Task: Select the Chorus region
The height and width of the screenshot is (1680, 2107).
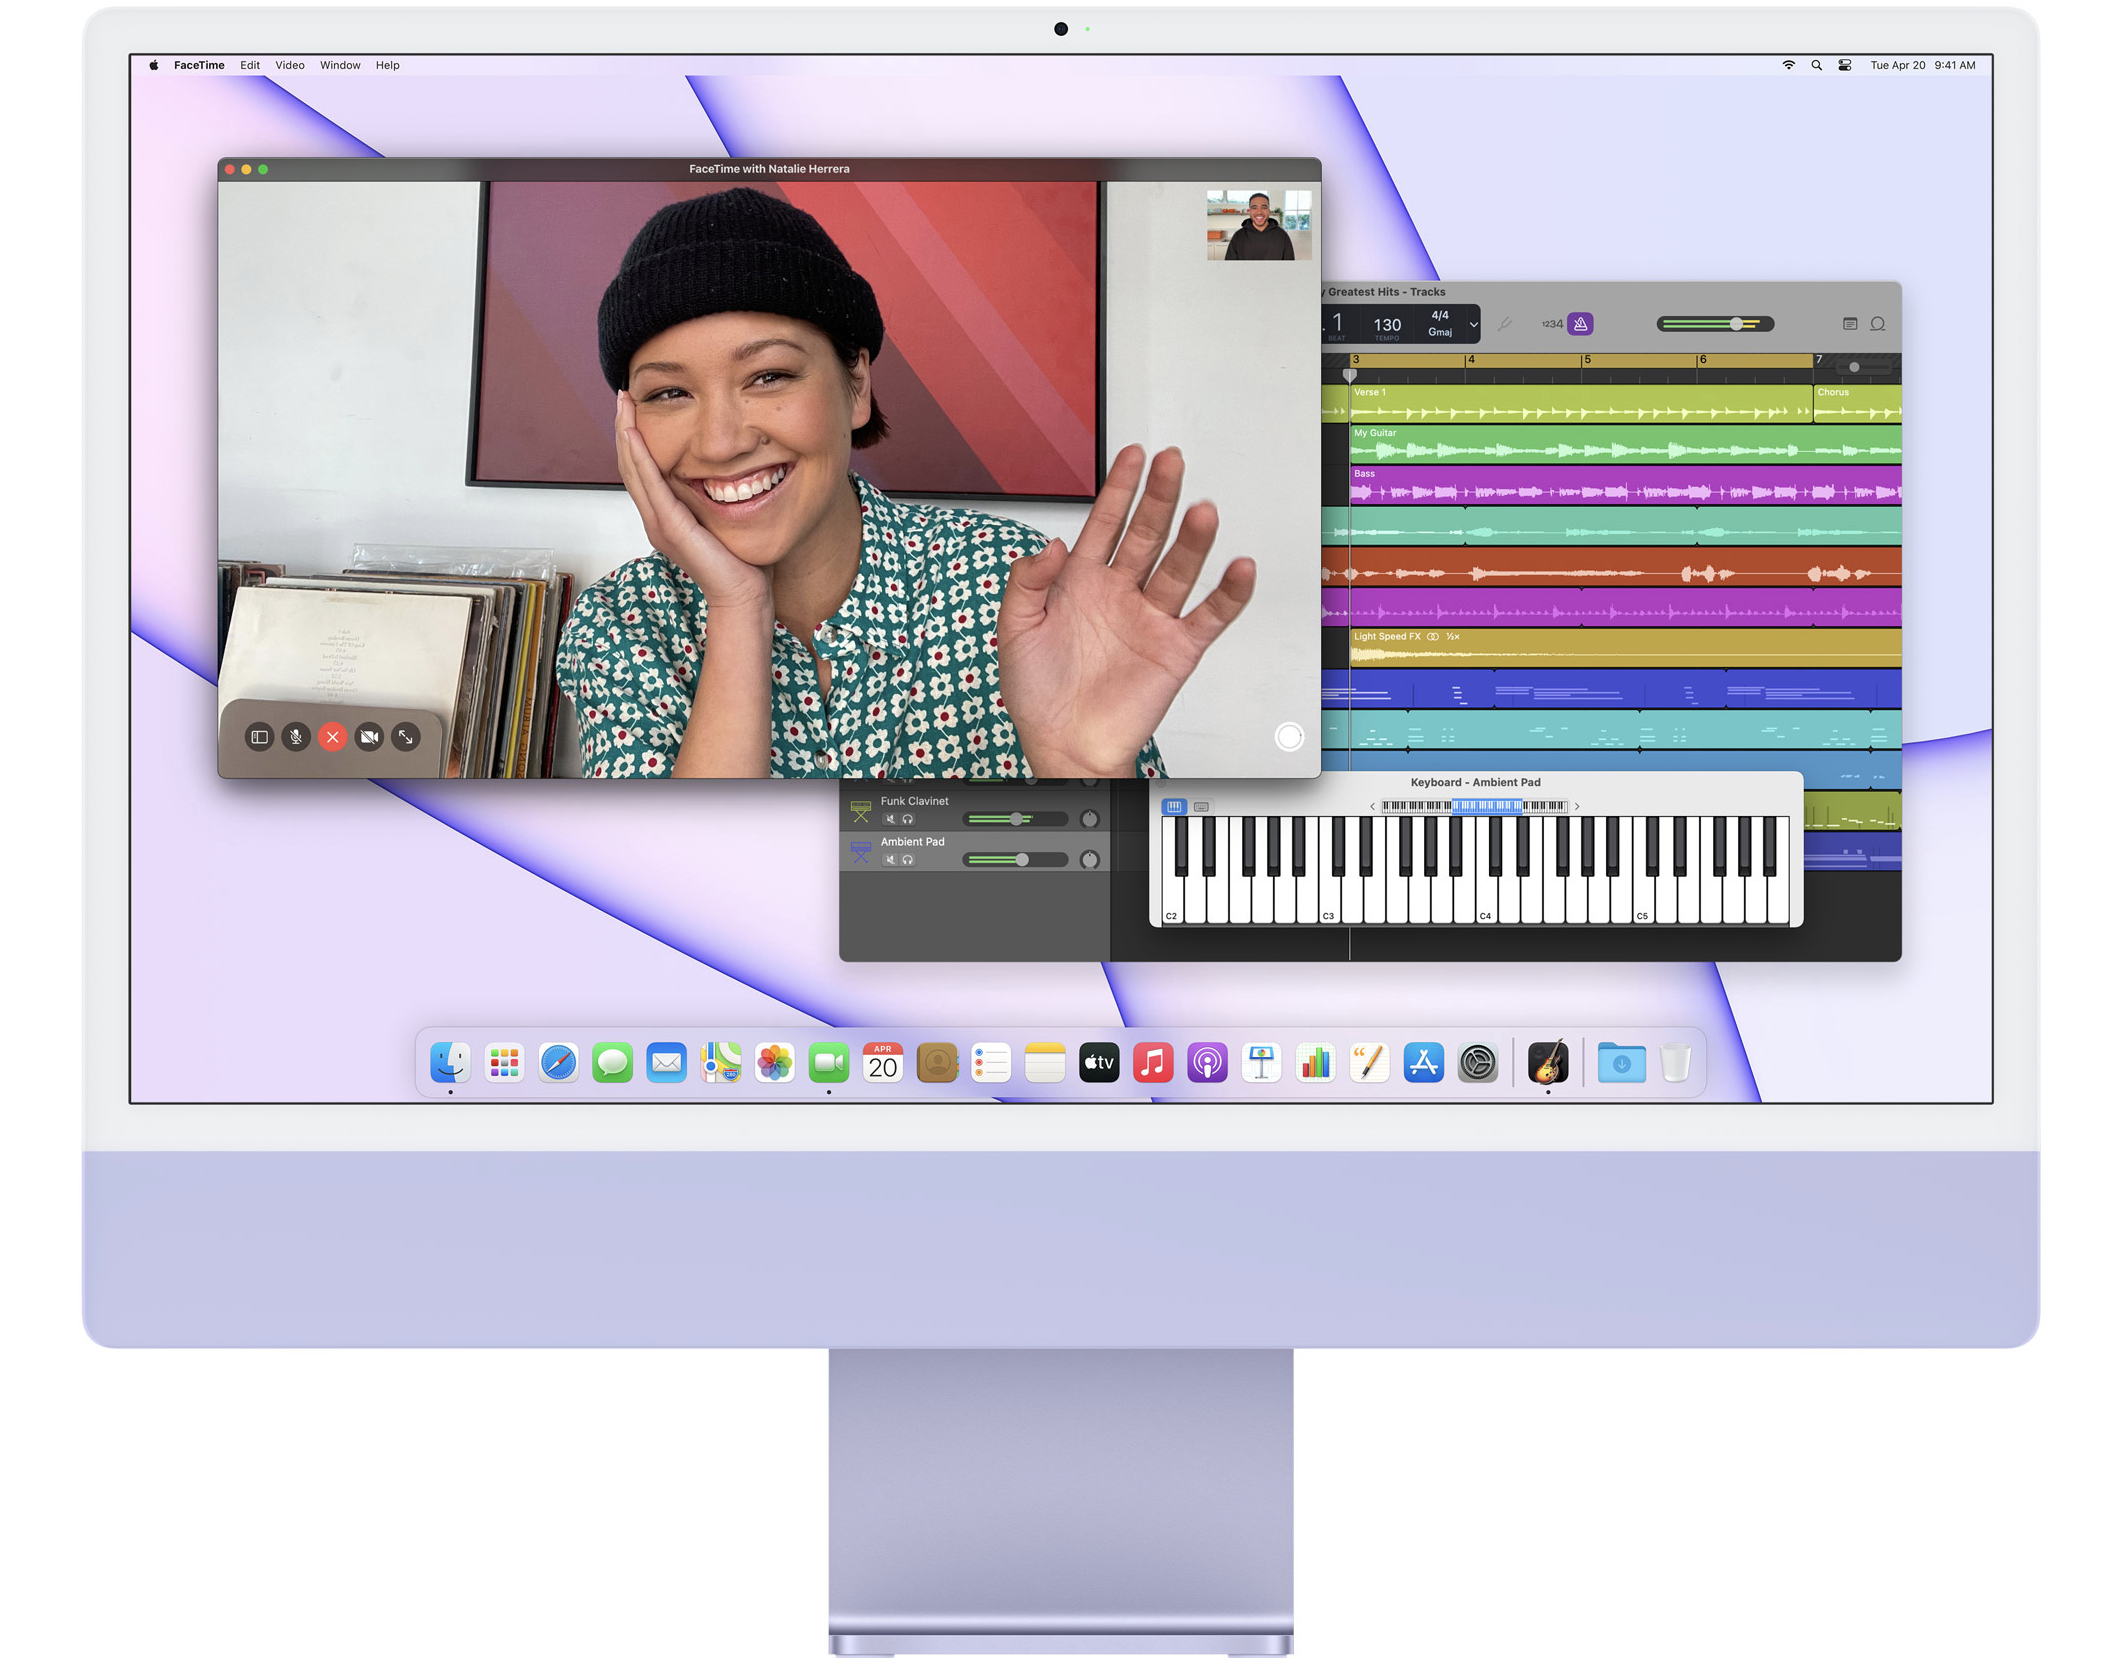Action: coord(1857,404)
